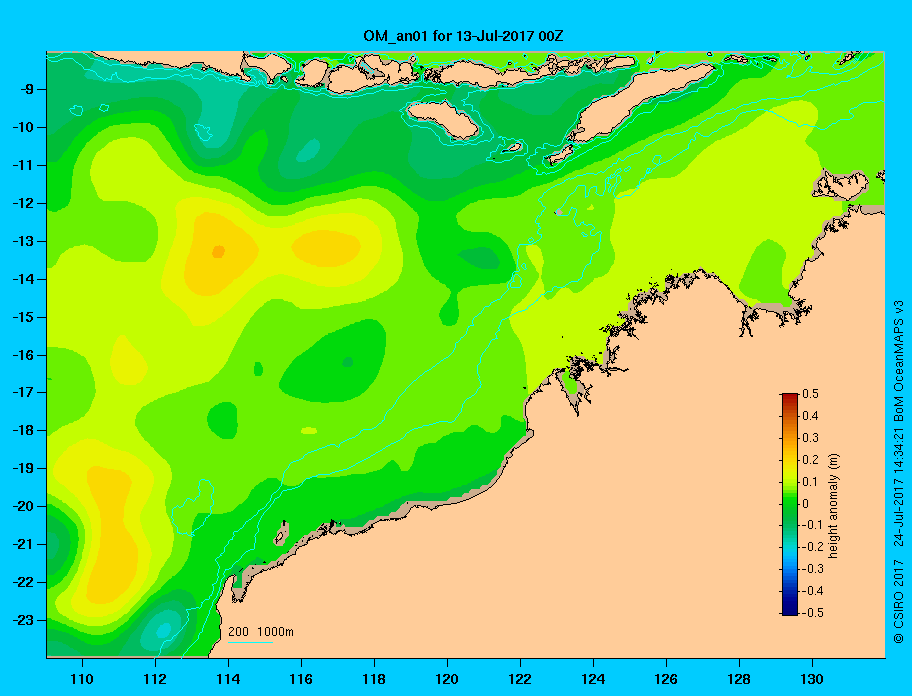Click longitude axis label 120
This screenshot has width=912, height=696.
click(447, 679)
